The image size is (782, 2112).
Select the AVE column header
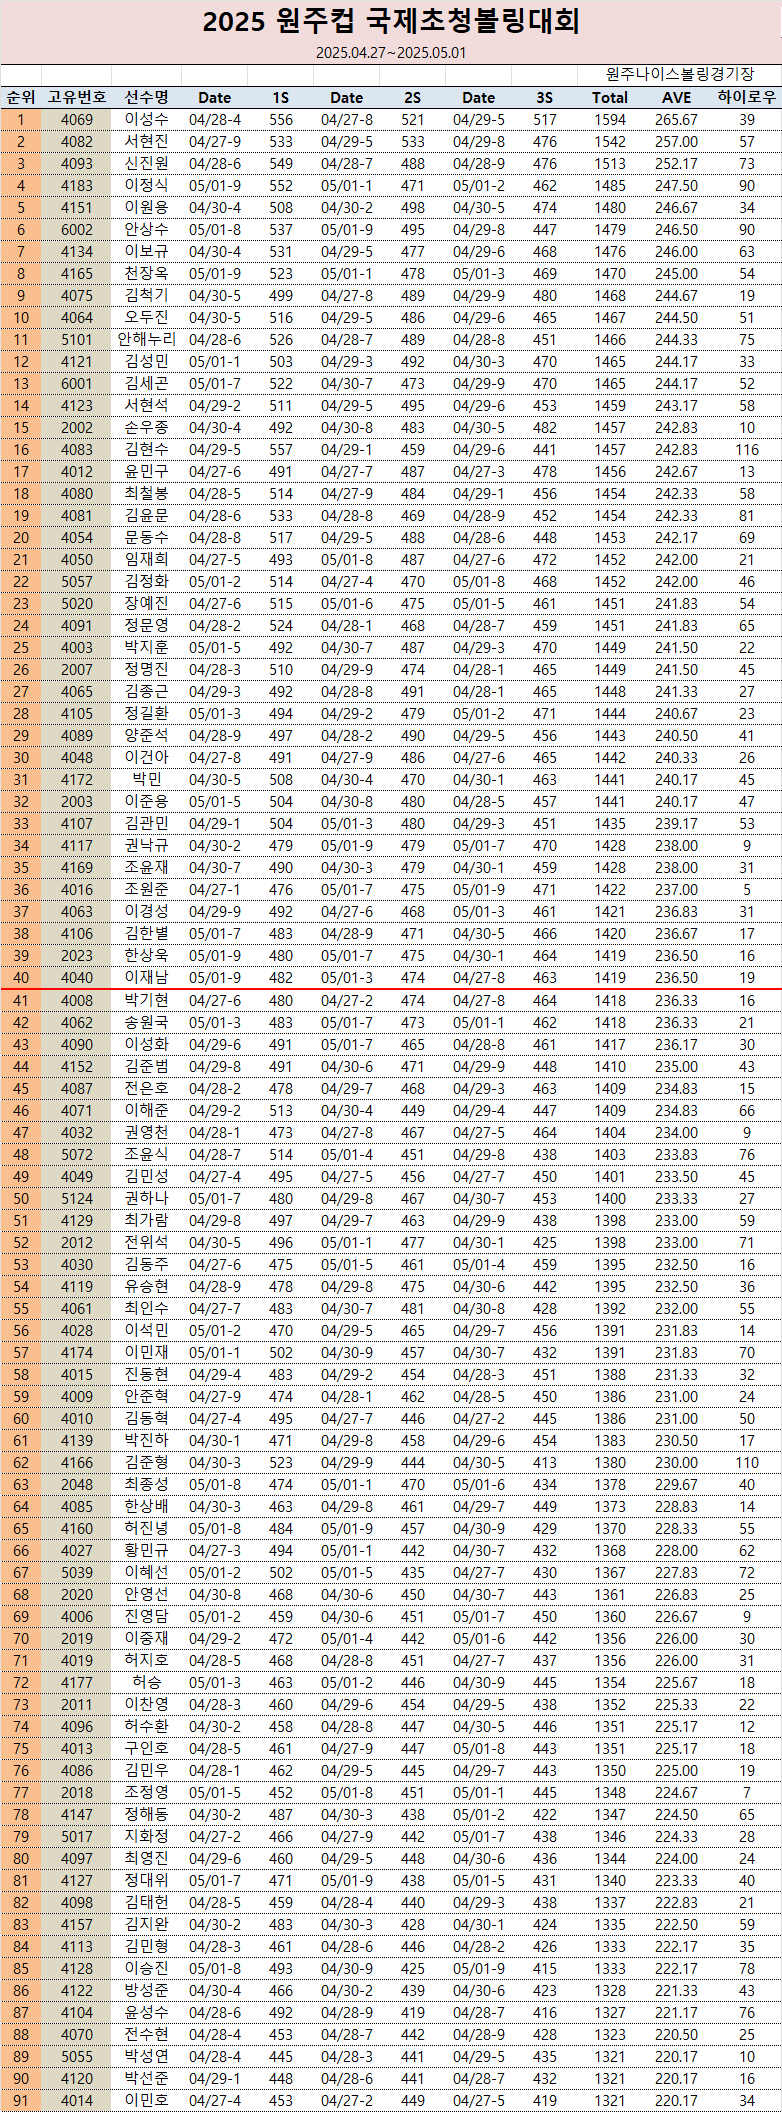tap(677, 98)
